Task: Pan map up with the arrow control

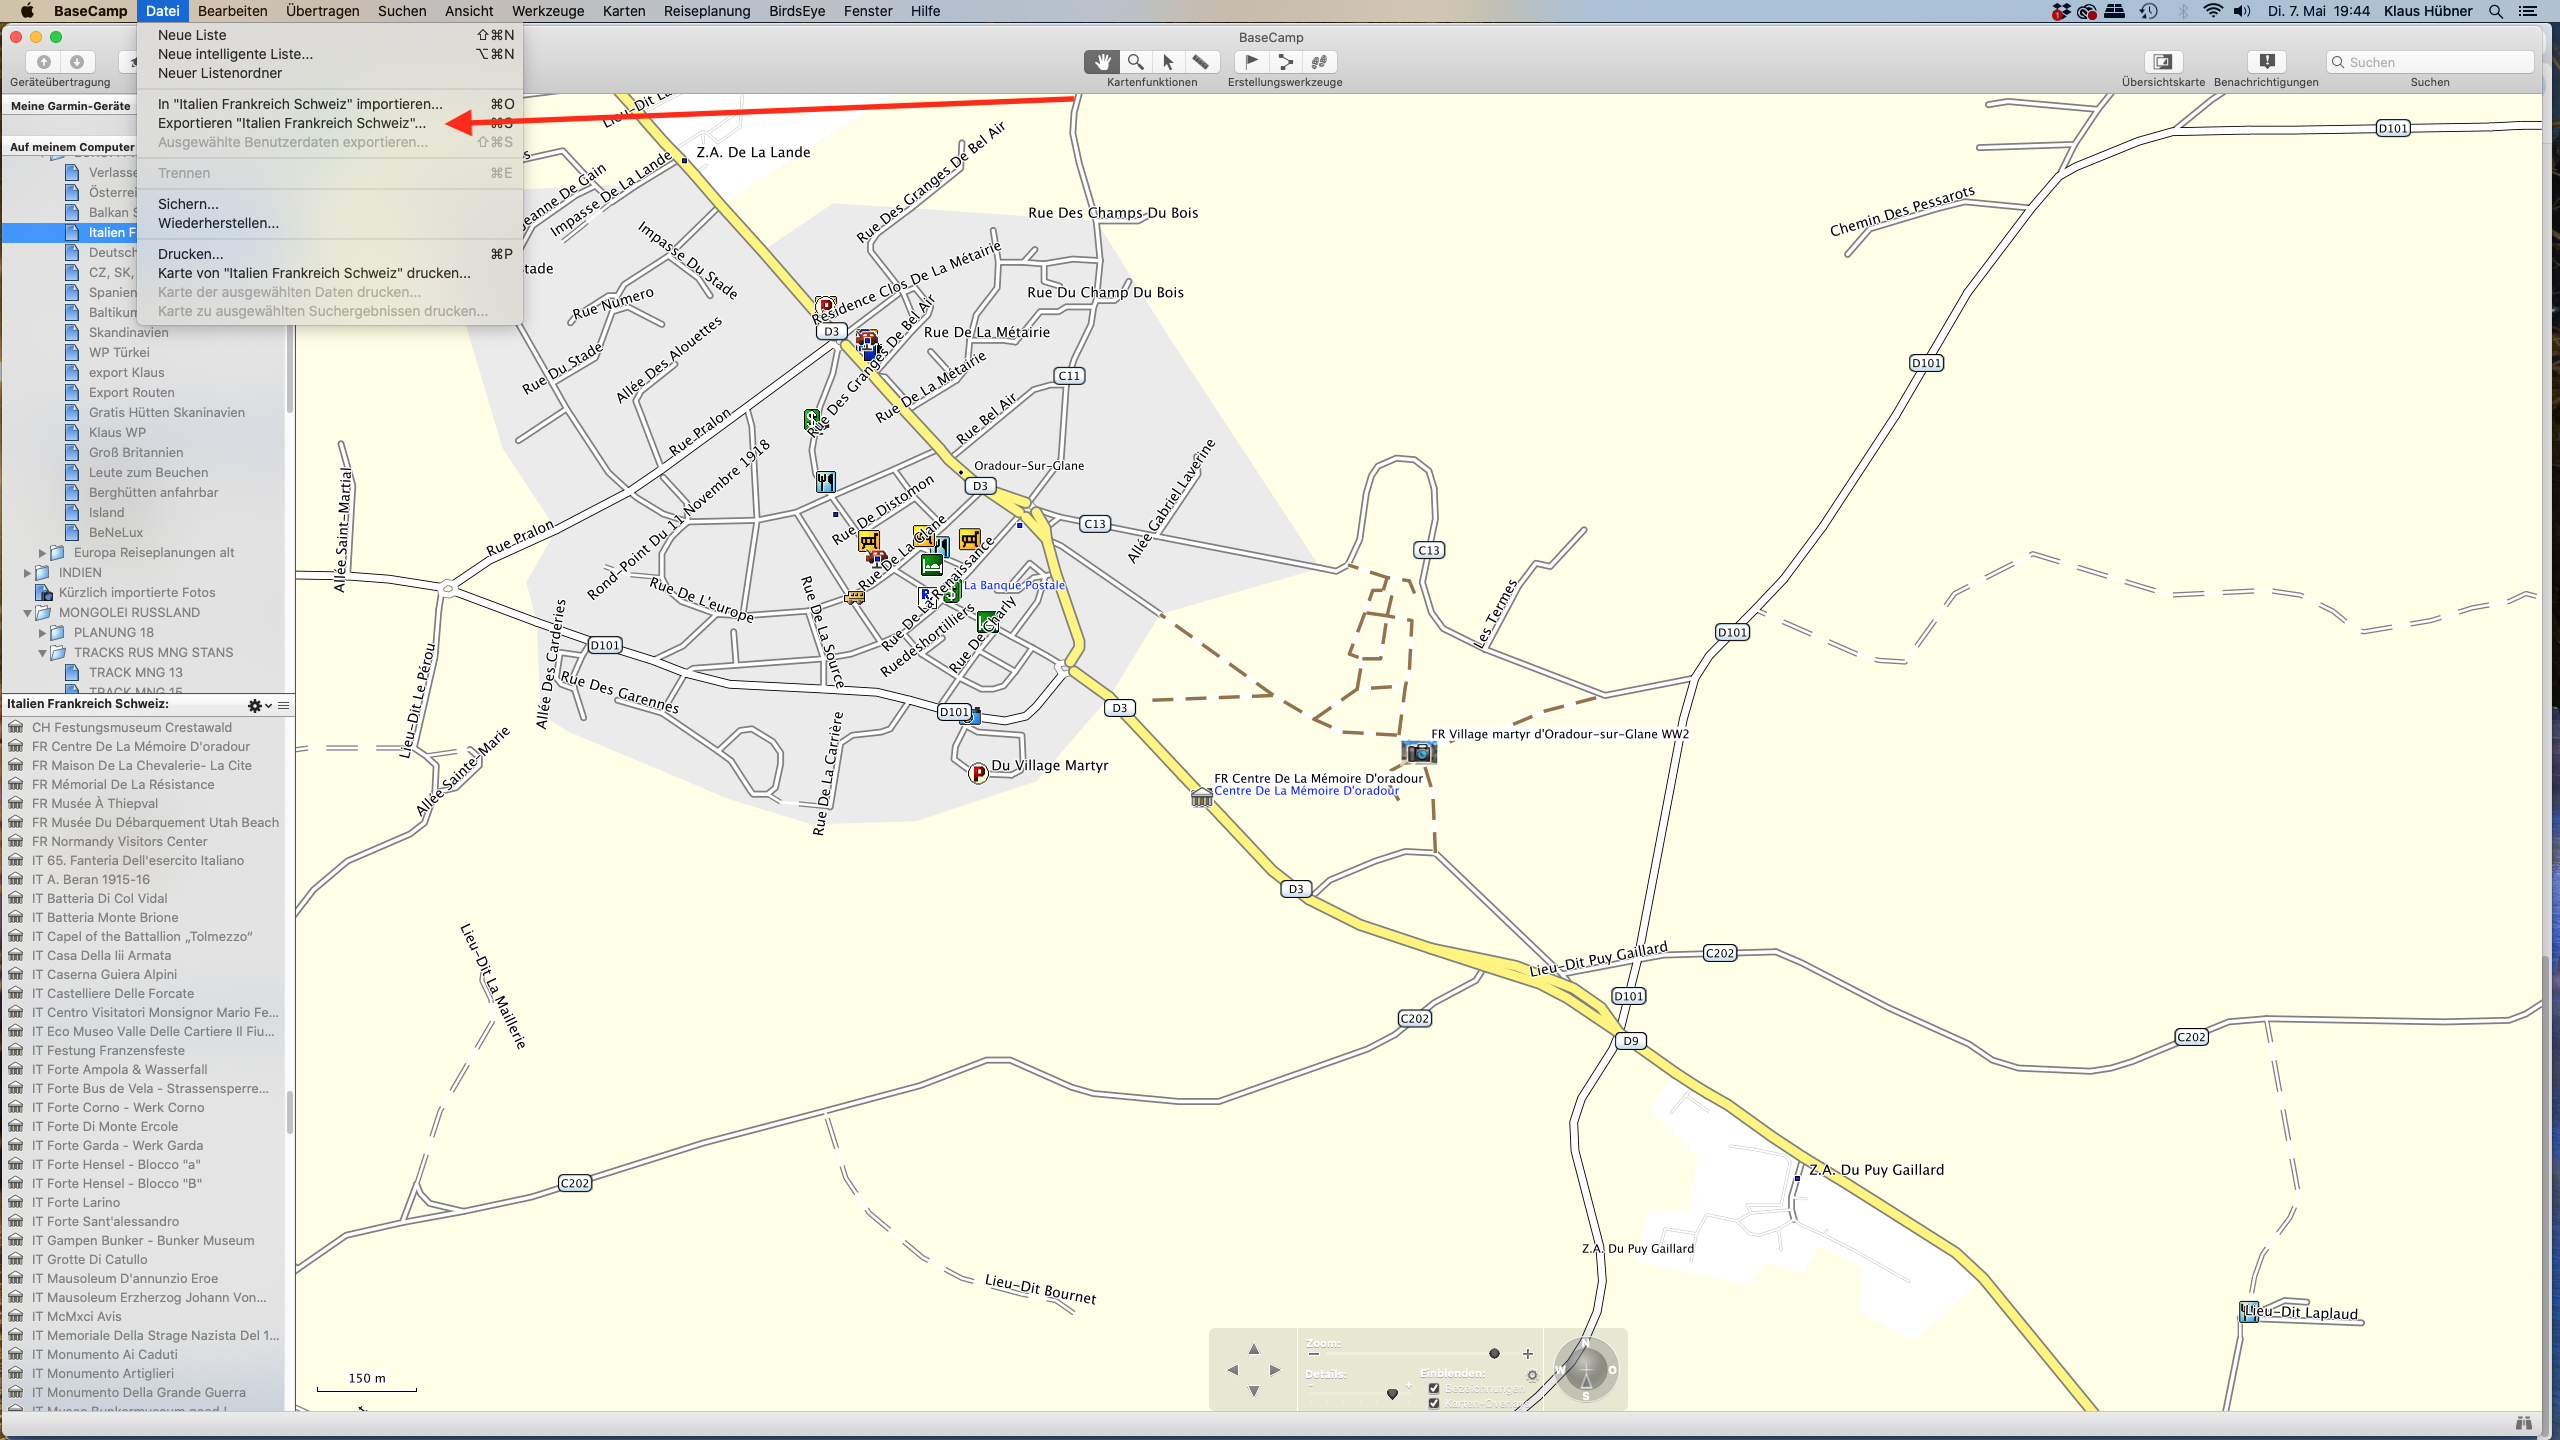Action: pyautogui.click(x=1253, y=1349)
